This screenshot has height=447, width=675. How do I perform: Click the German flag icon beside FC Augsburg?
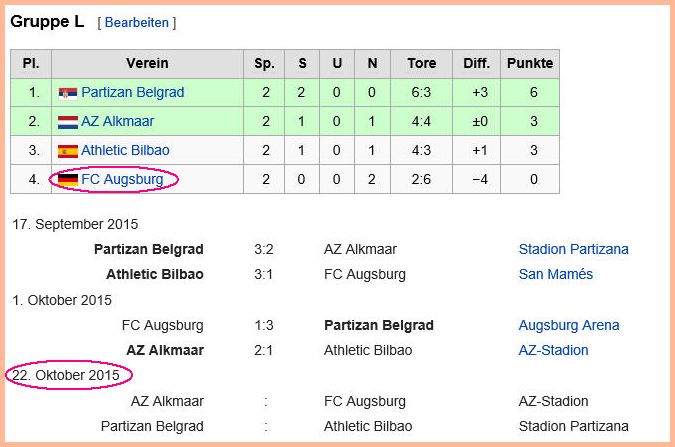click(68, 180)
